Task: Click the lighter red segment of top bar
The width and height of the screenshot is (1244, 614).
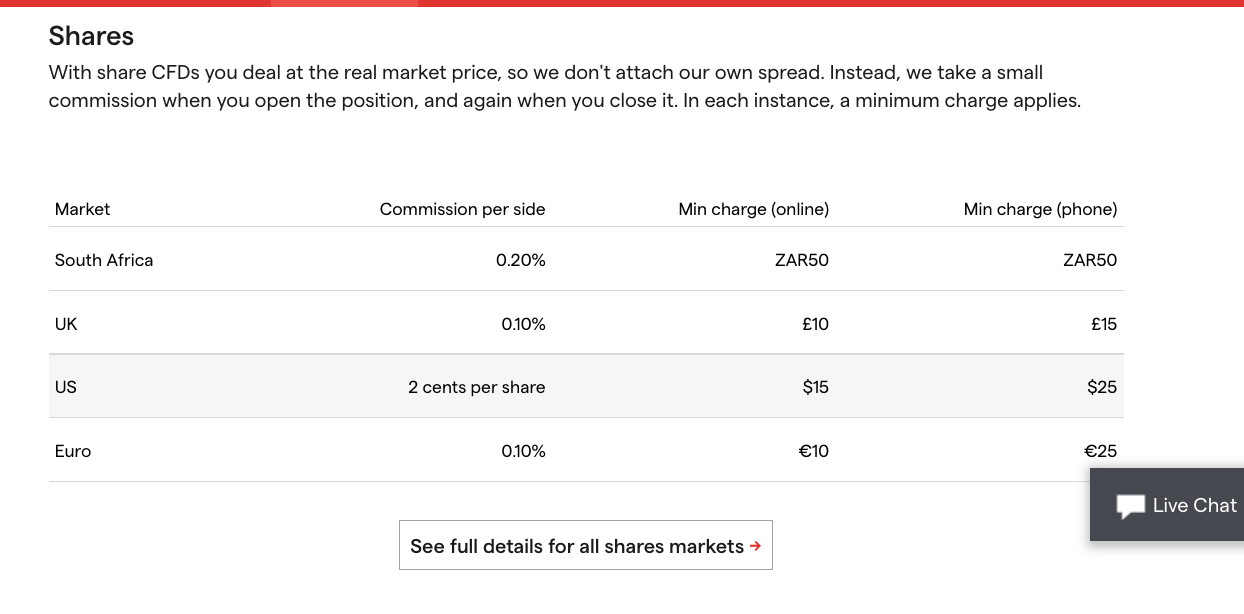Action: [x=344, y=3]
